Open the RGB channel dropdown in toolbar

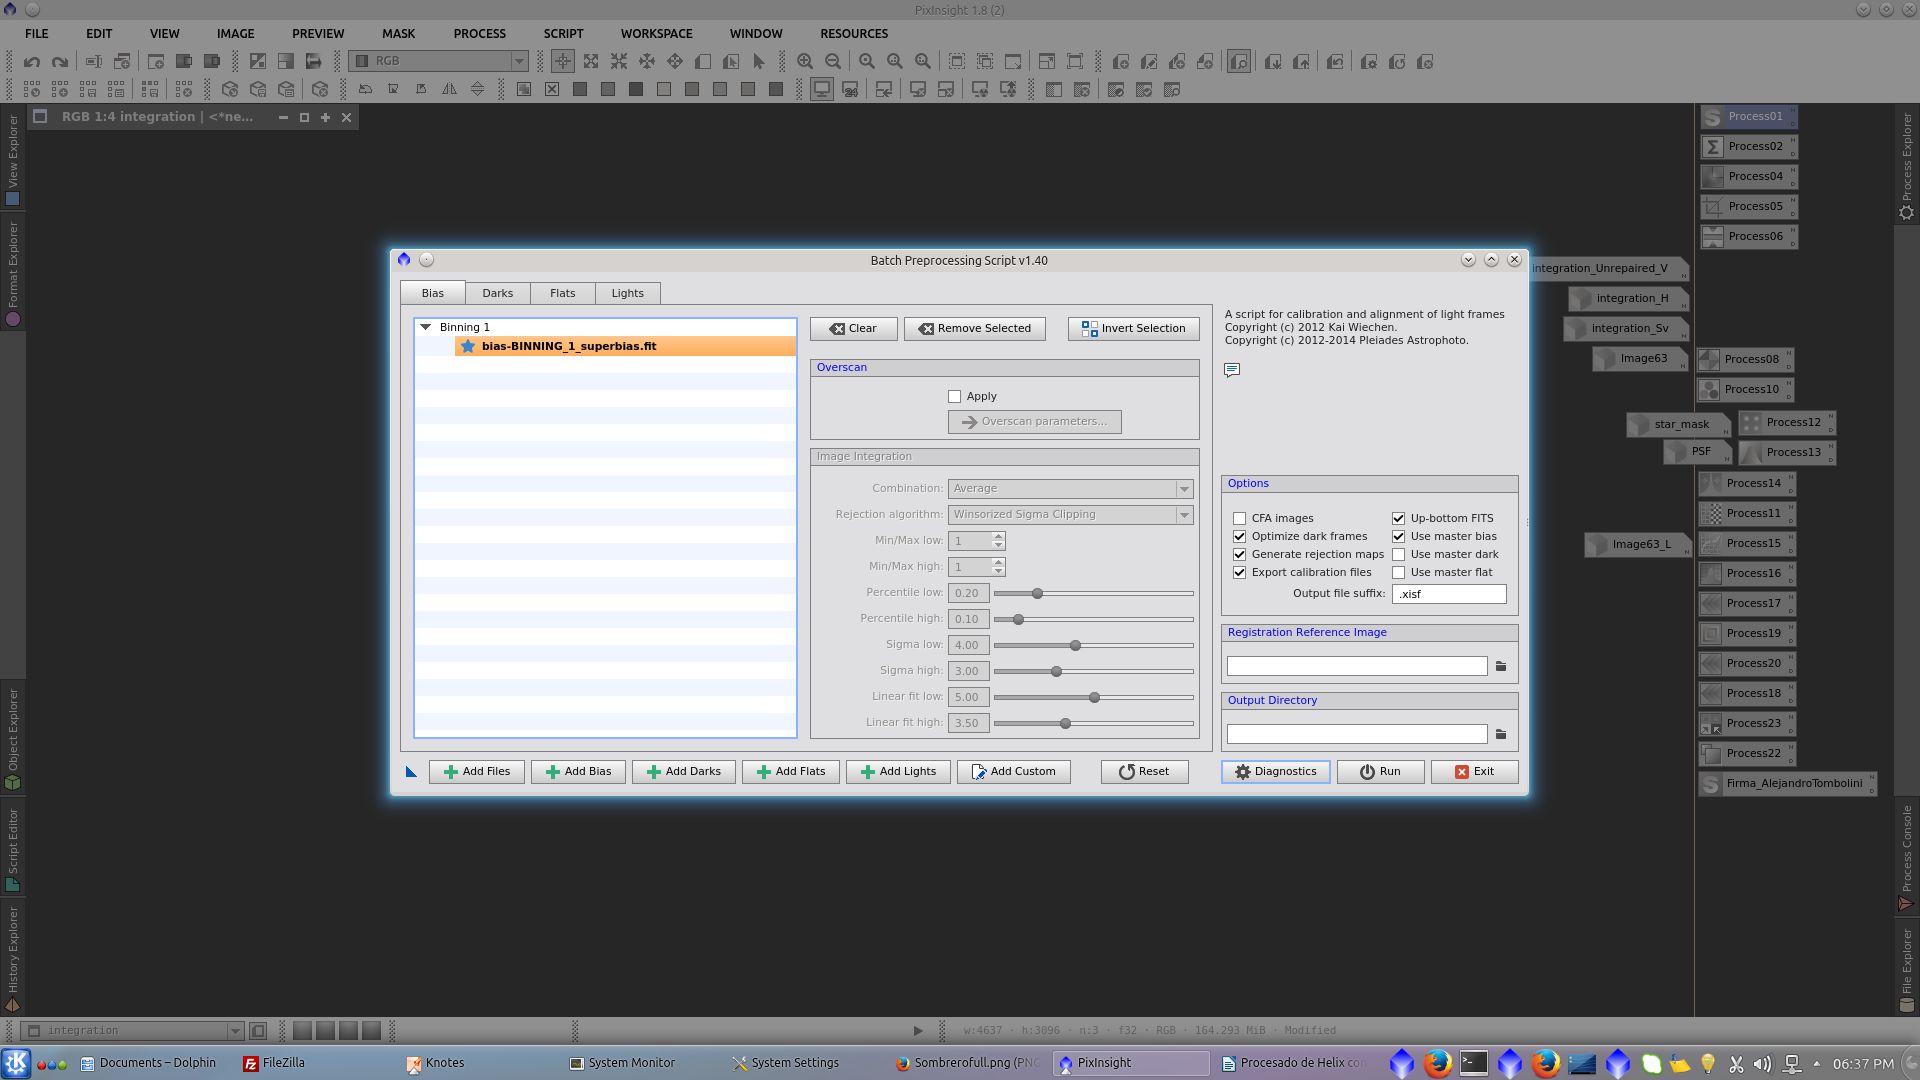coord(439,61)
